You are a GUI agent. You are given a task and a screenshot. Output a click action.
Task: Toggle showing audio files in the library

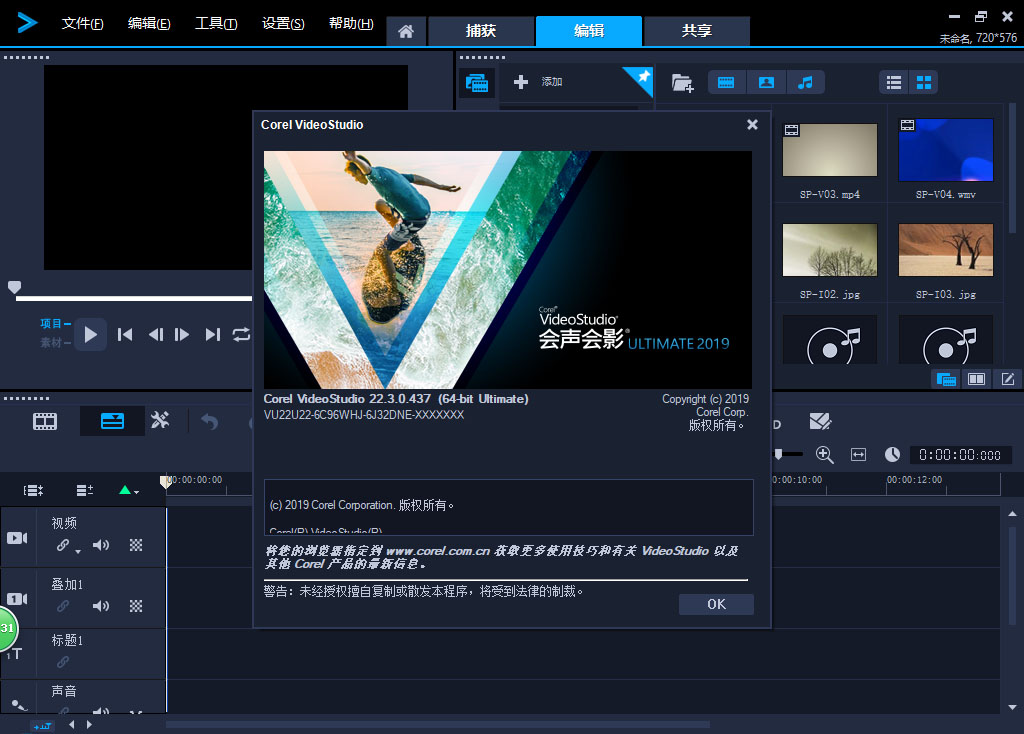(805, 83)
